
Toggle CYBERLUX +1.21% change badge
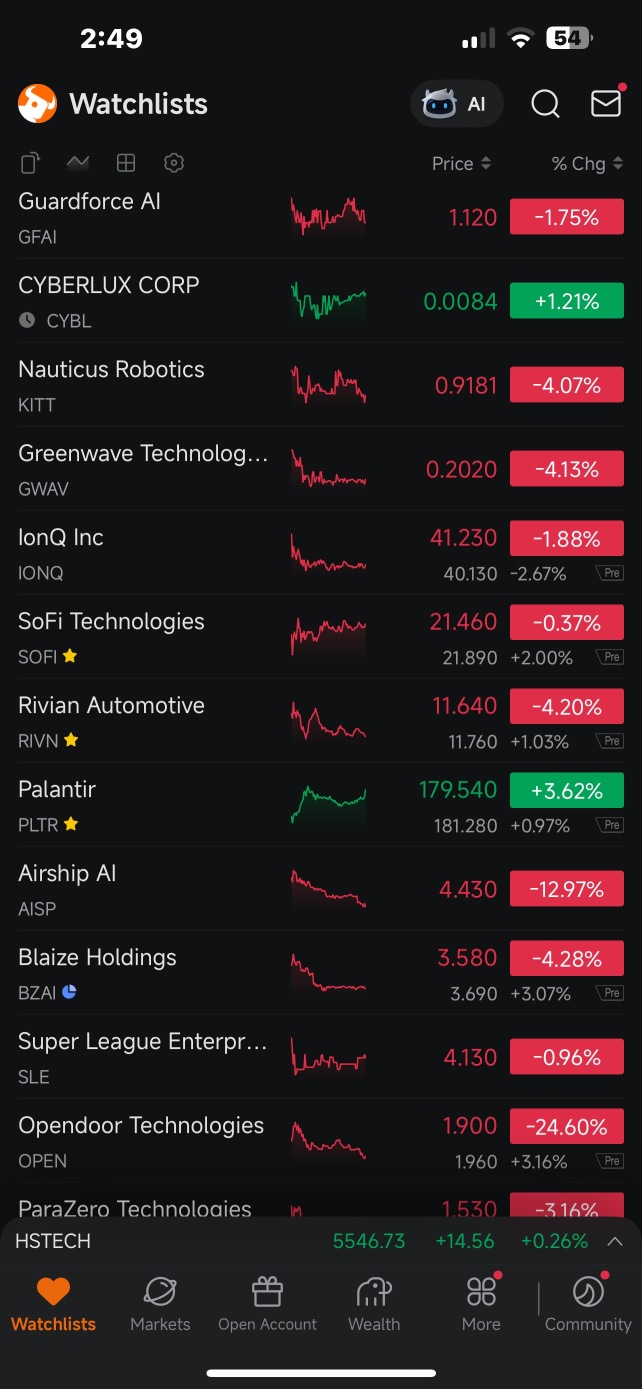567,301
